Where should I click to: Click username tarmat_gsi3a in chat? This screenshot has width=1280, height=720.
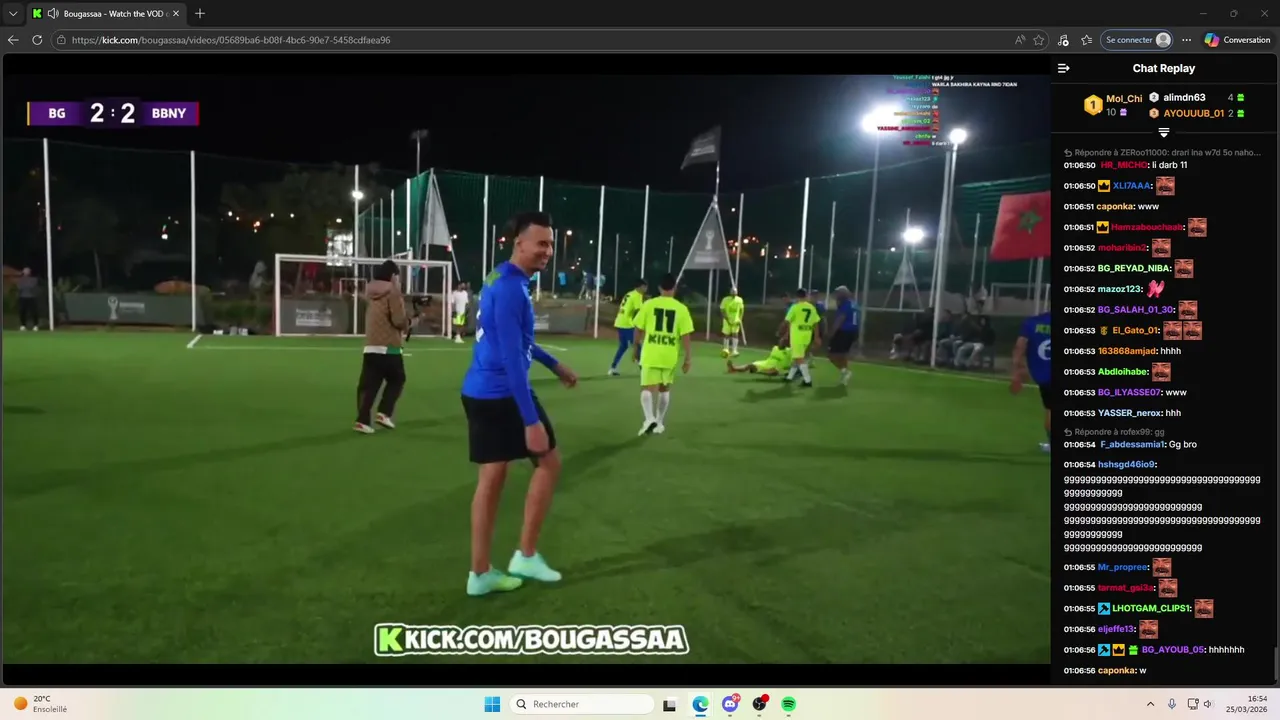[x=1125, y=588]
